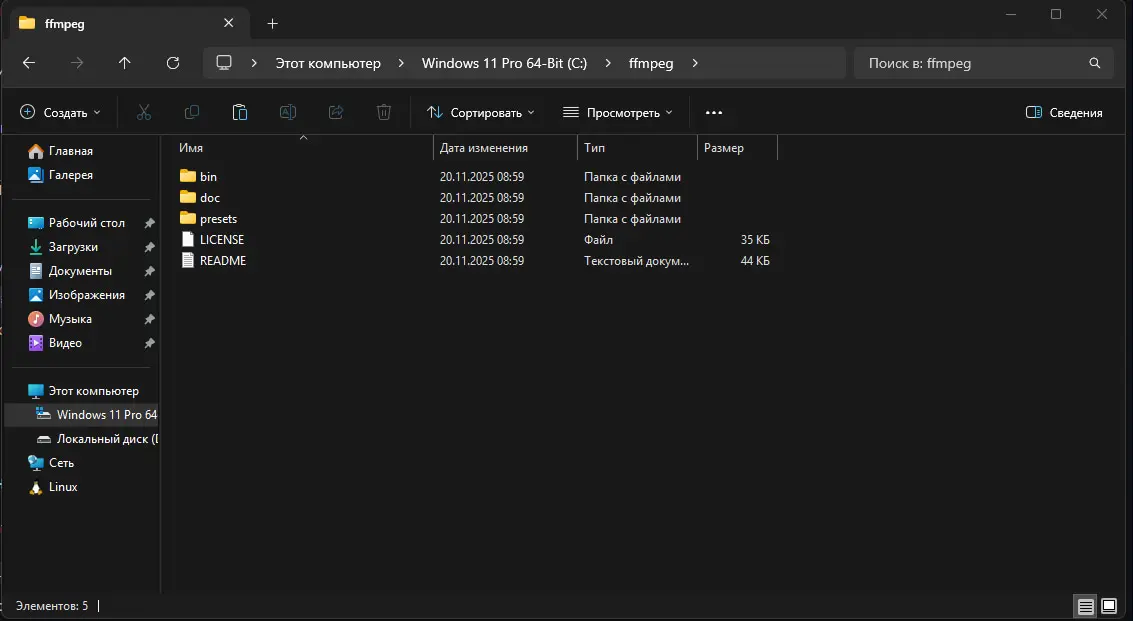The height and width of the screenshot is (621, 1133).
Task: Click the Copy icon in toolbar
Action: point(191,112)
